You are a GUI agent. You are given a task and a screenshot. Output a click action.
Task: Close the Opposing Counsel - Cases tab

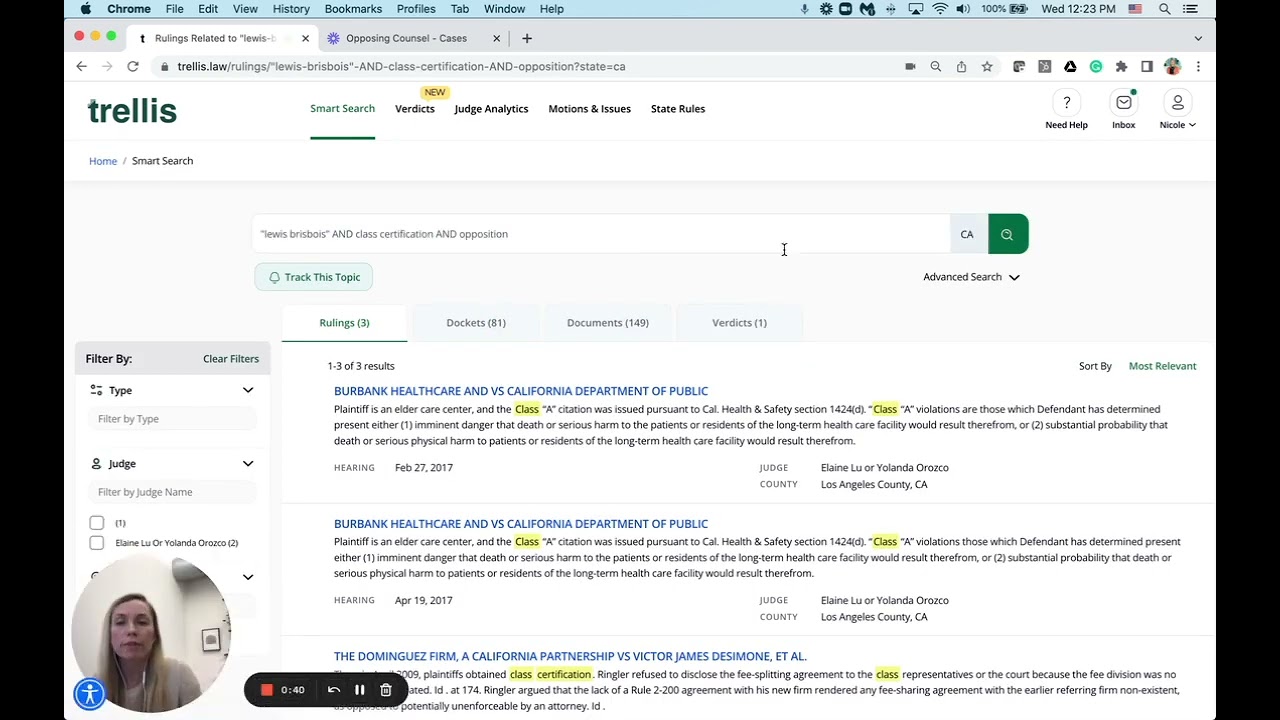(x=496, y=38)
